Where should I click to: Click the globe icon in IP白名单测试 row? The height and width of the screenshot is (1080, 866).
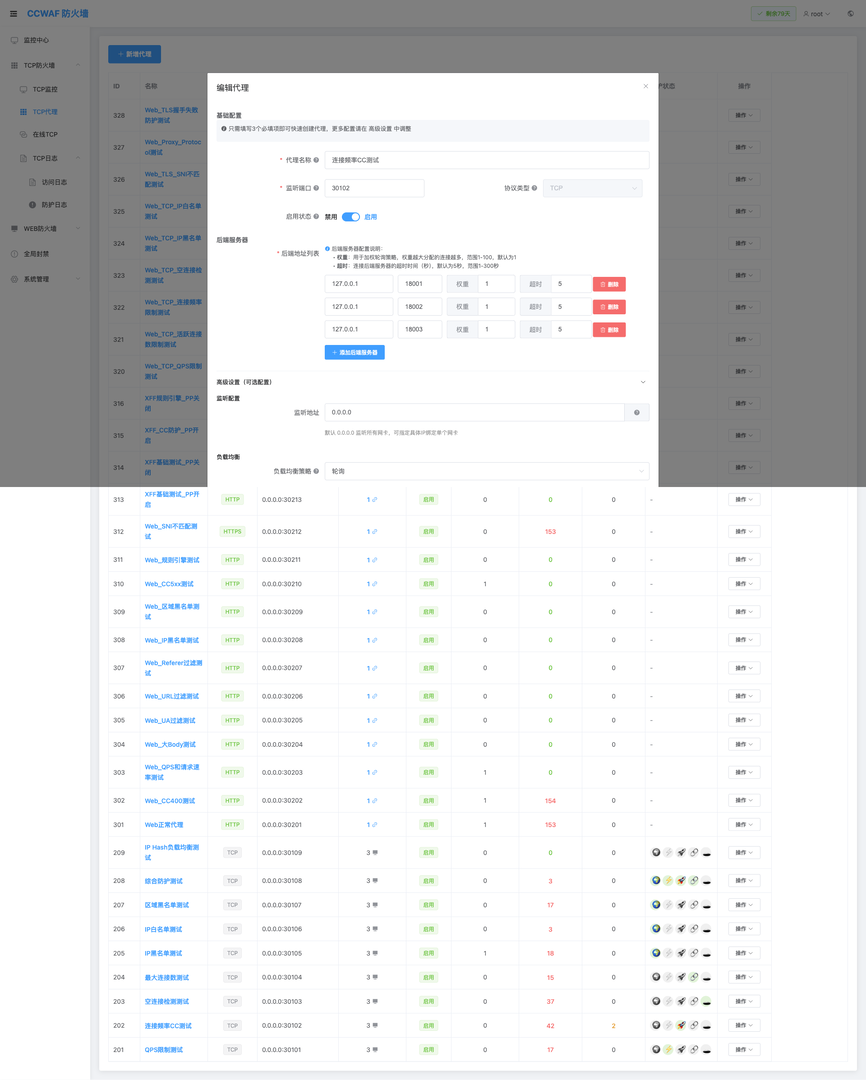(x=656, y=928)
